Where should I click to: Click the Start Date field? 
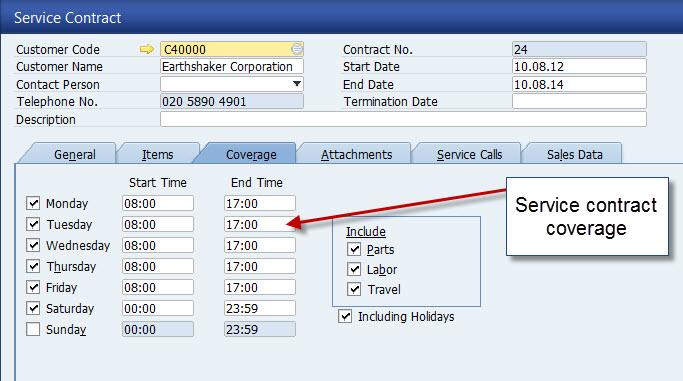point(579,66)
